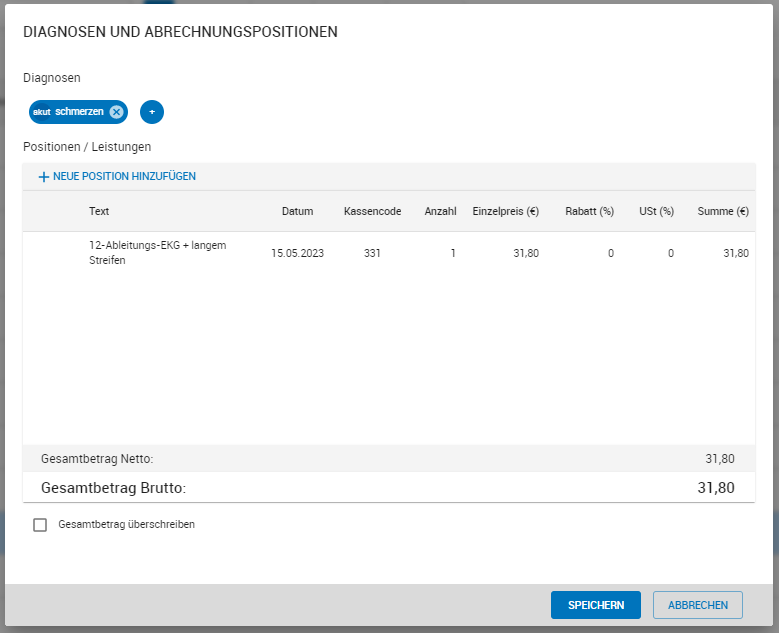Screen dimensions: 779x633
Task: Select the 'Einzelpreis (€)' column header
Action: pyautogui.click(x=505, y=211)
